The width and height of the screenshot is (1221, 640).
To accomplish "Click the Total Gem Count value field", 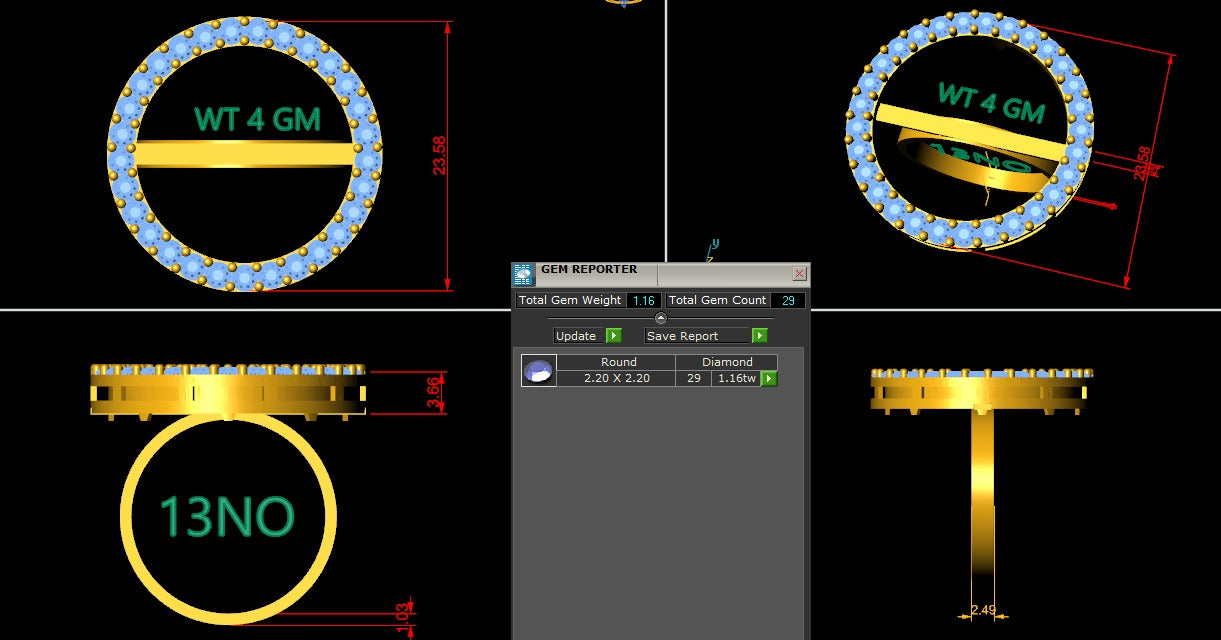I will tap(788, 301).
